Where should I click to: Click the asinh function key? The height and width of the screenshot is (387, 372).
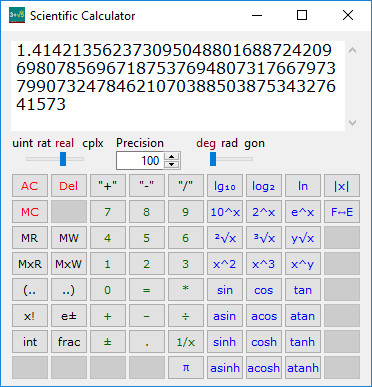[225, 368]
